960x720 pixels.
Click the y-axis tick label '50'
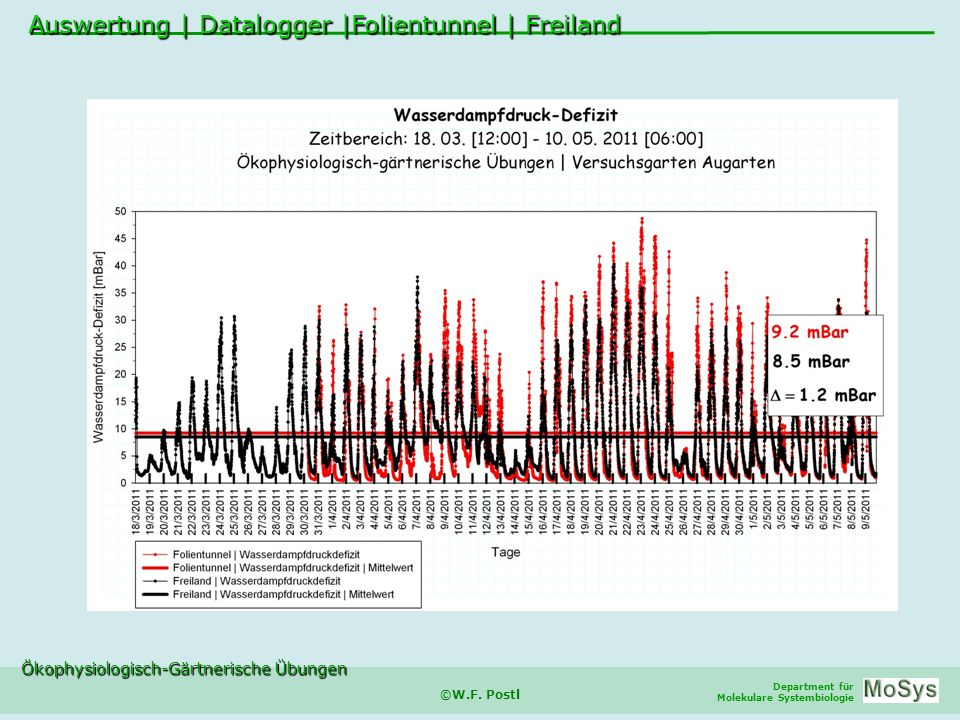(x=121, y=212)
